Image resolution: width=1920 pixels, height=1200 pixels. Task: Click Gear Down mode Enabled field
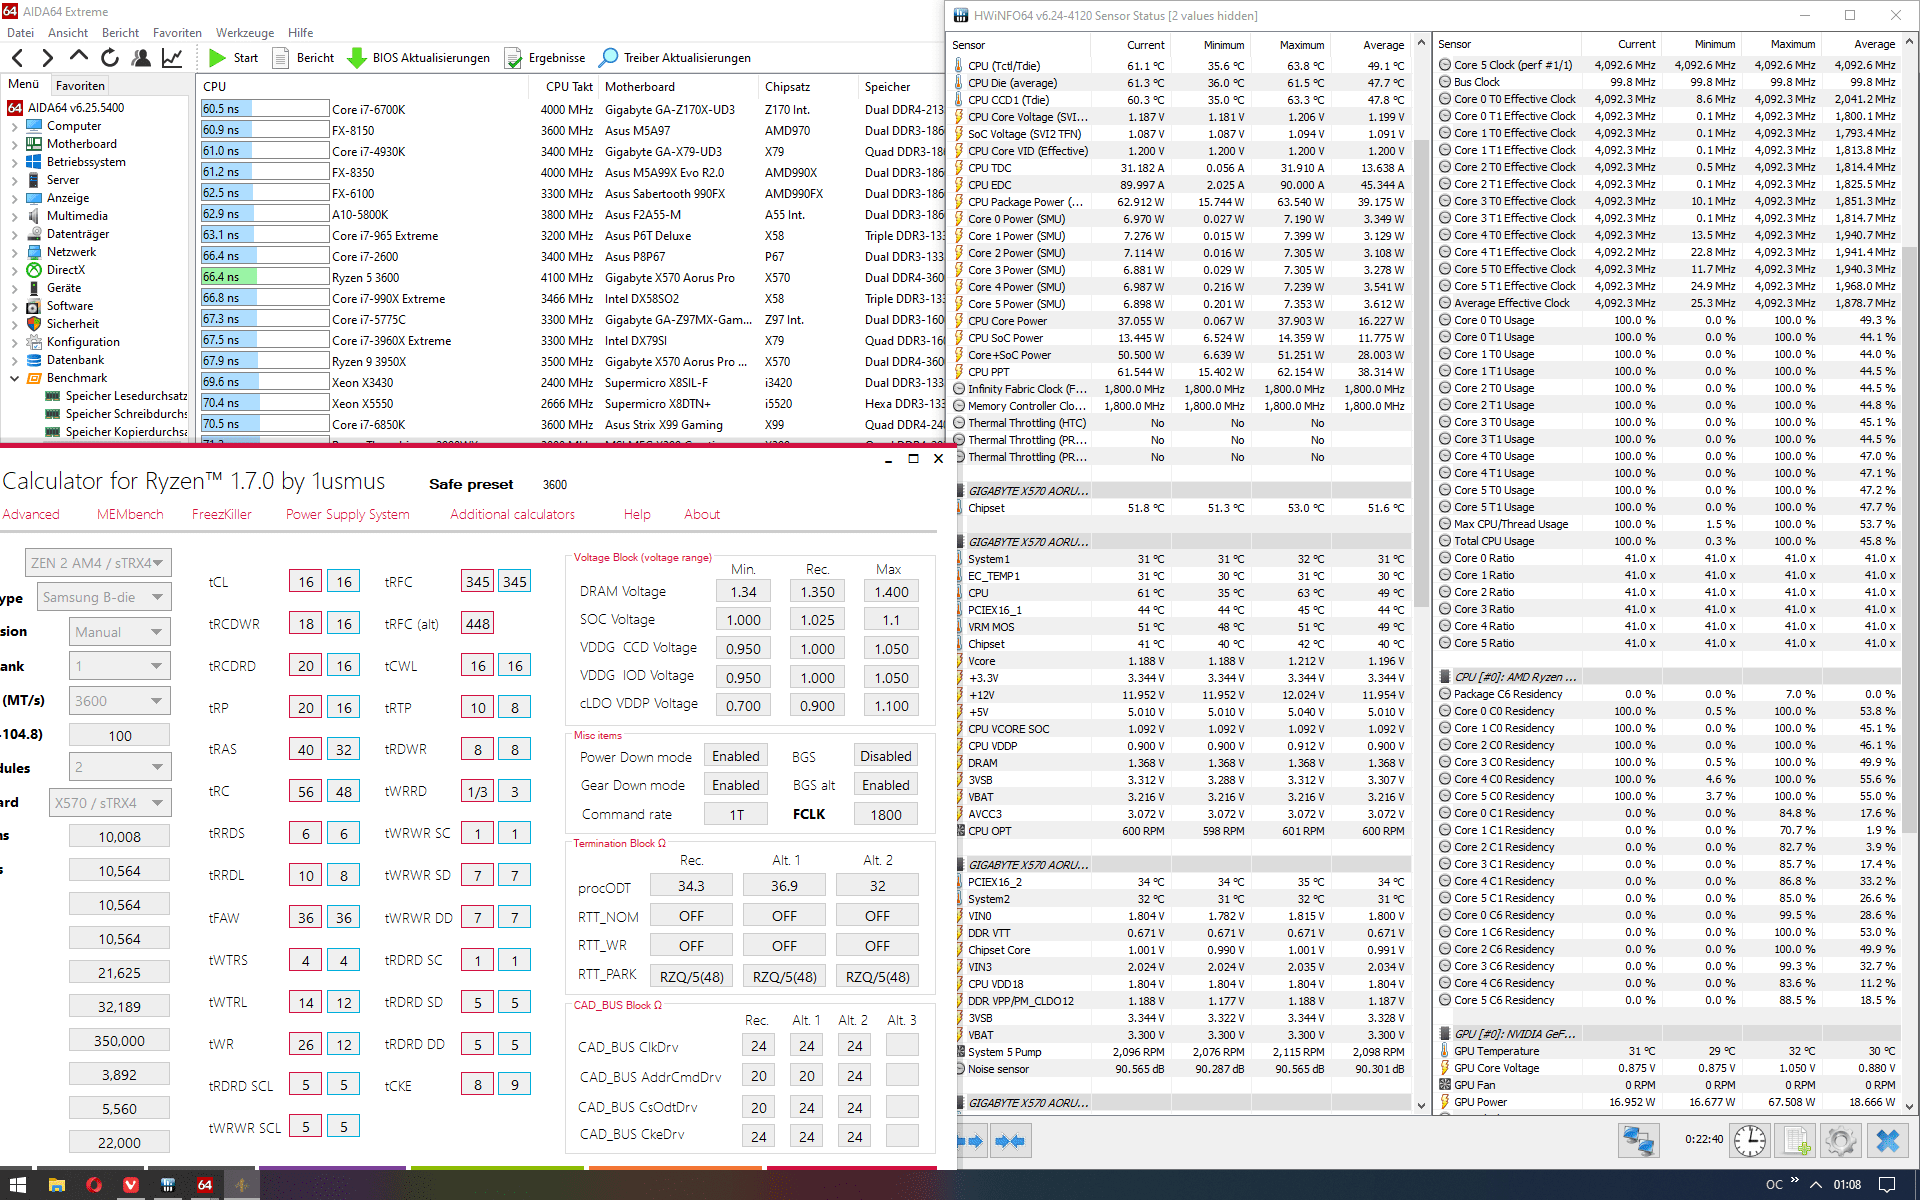[736, 785]
